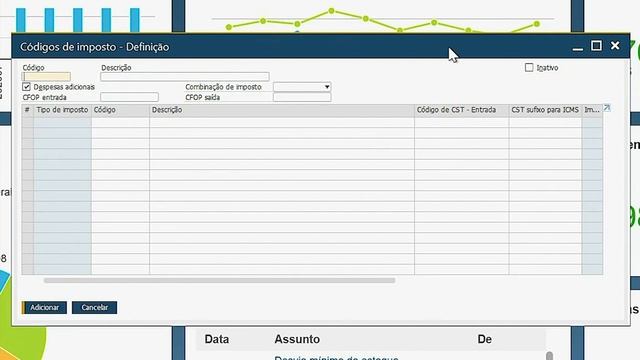640x360 pixels.
Task: Click the Descrição column header in table
Action: 282,110
